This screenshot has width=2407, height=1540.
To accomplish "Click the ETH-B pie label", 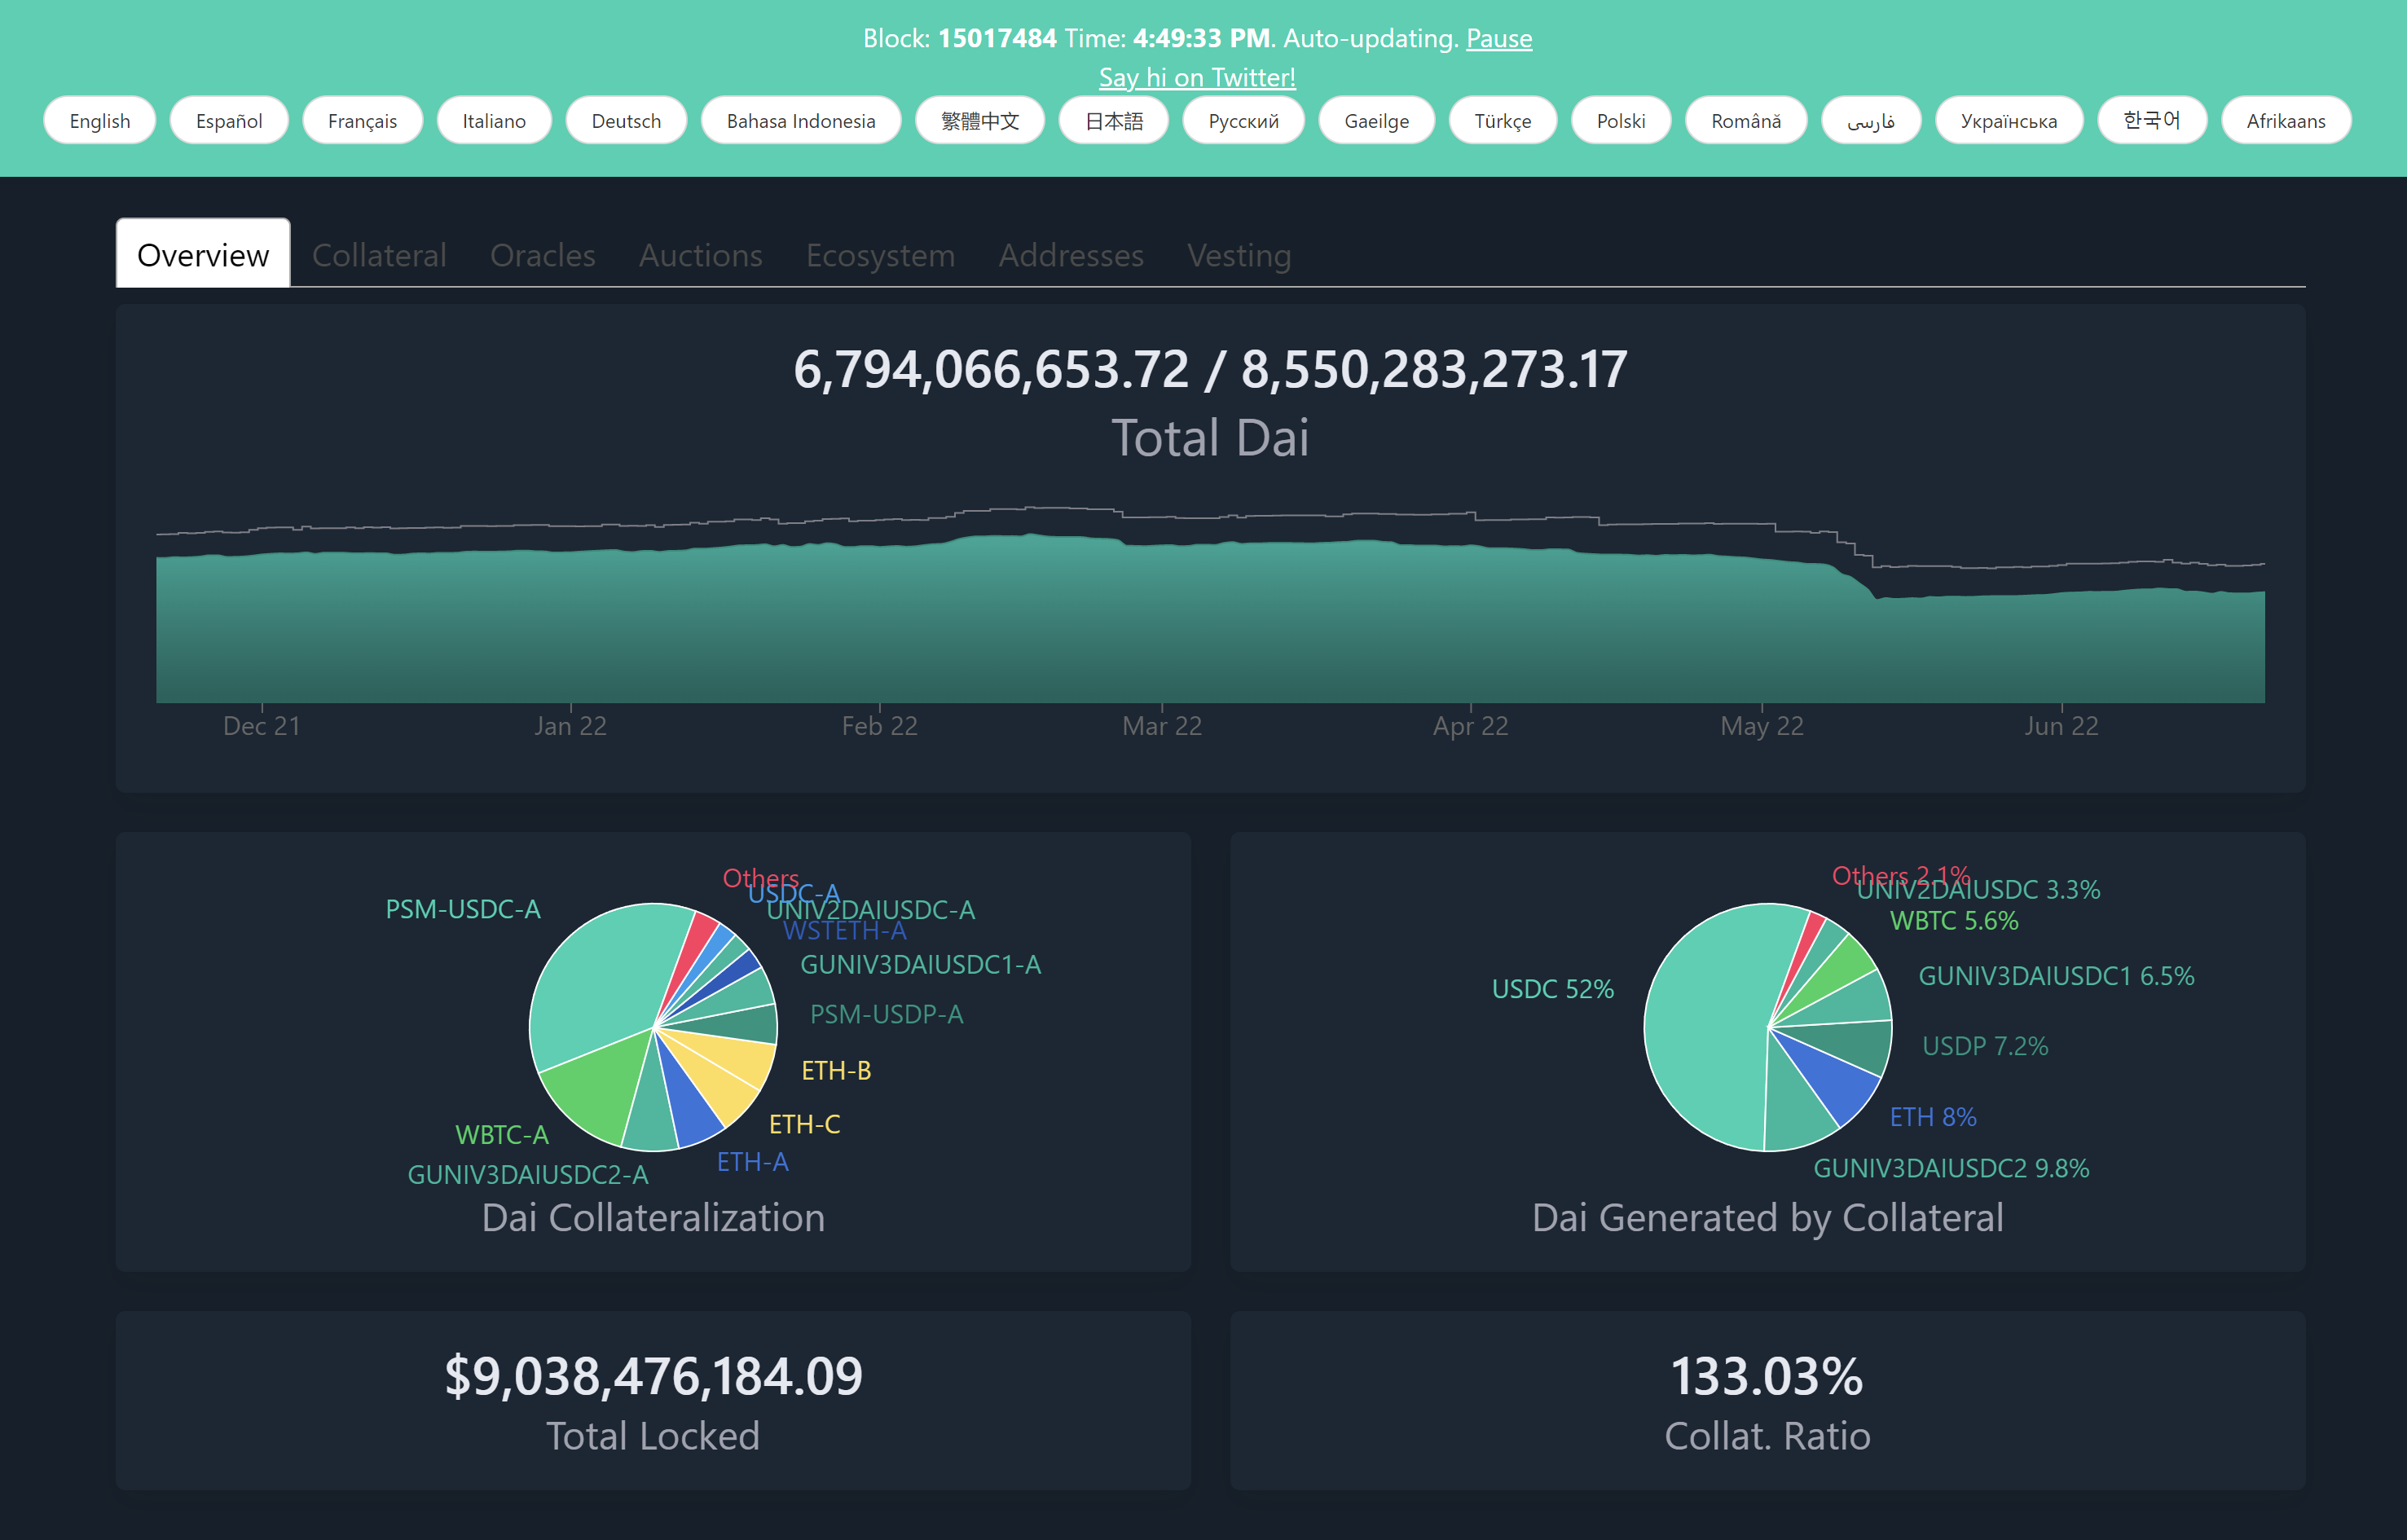I will coord(836,1070).
